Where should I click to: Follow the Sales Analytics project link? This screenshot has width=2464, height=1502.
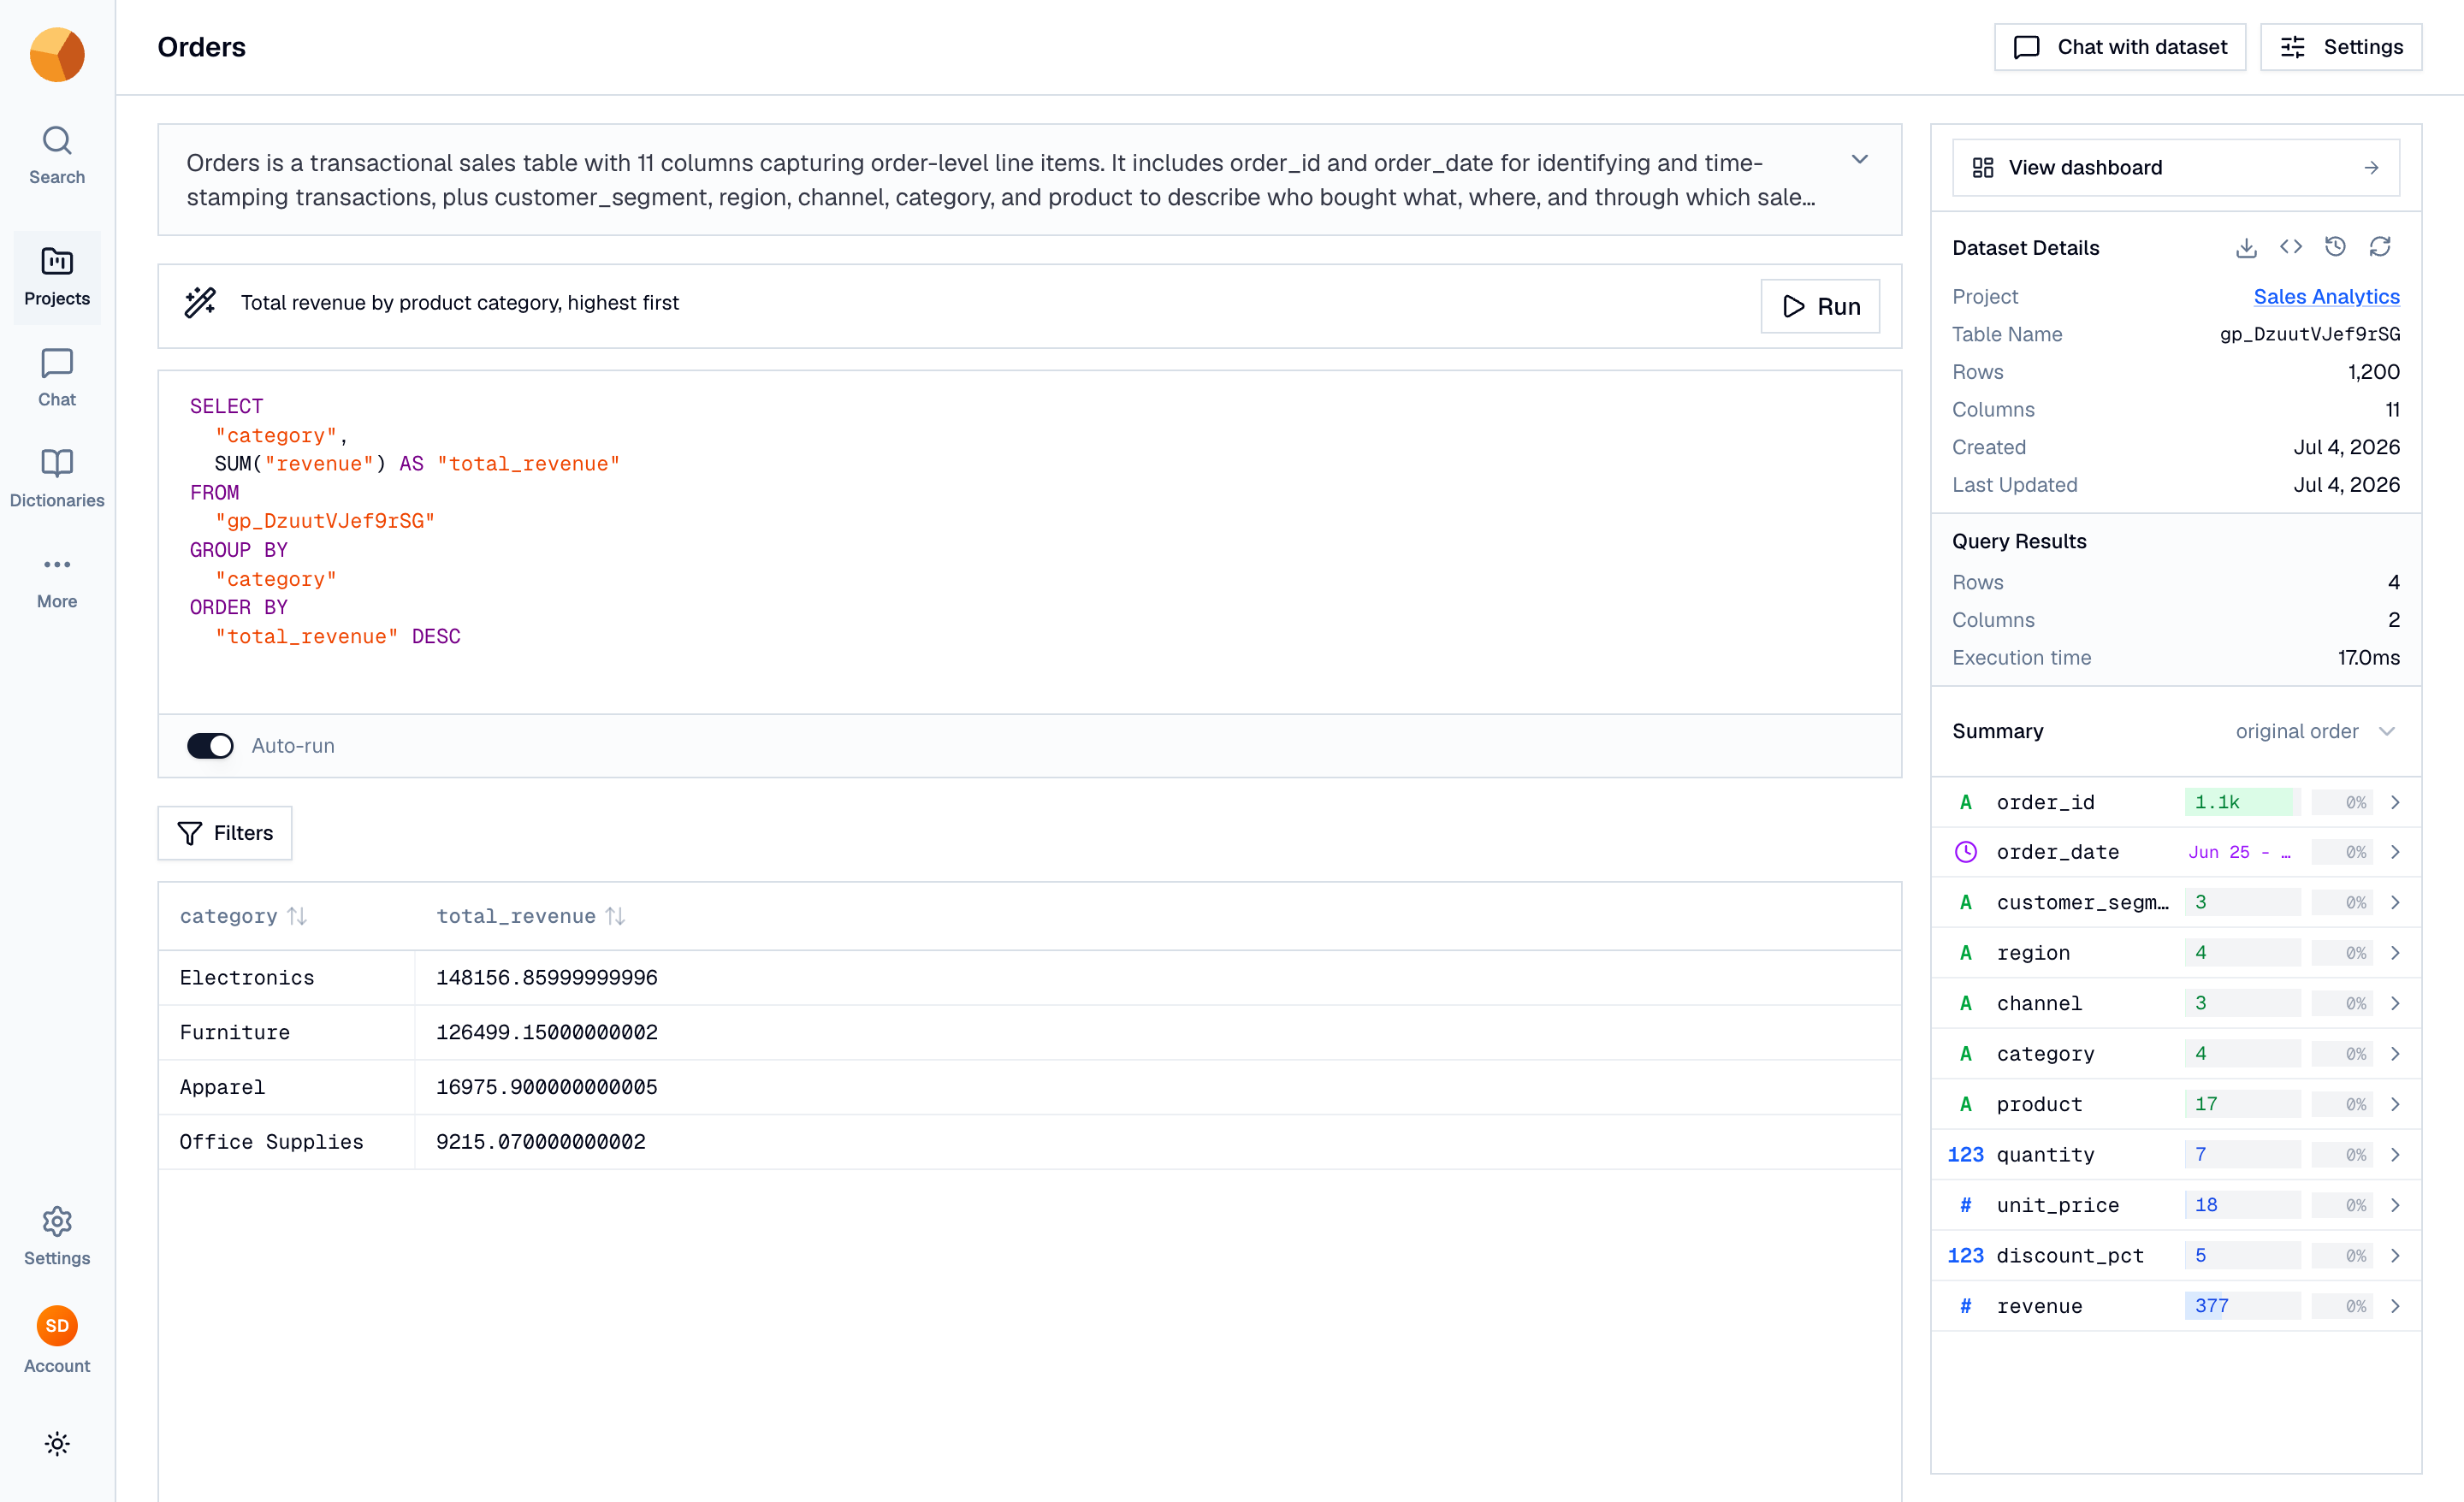pos(2326,297)
